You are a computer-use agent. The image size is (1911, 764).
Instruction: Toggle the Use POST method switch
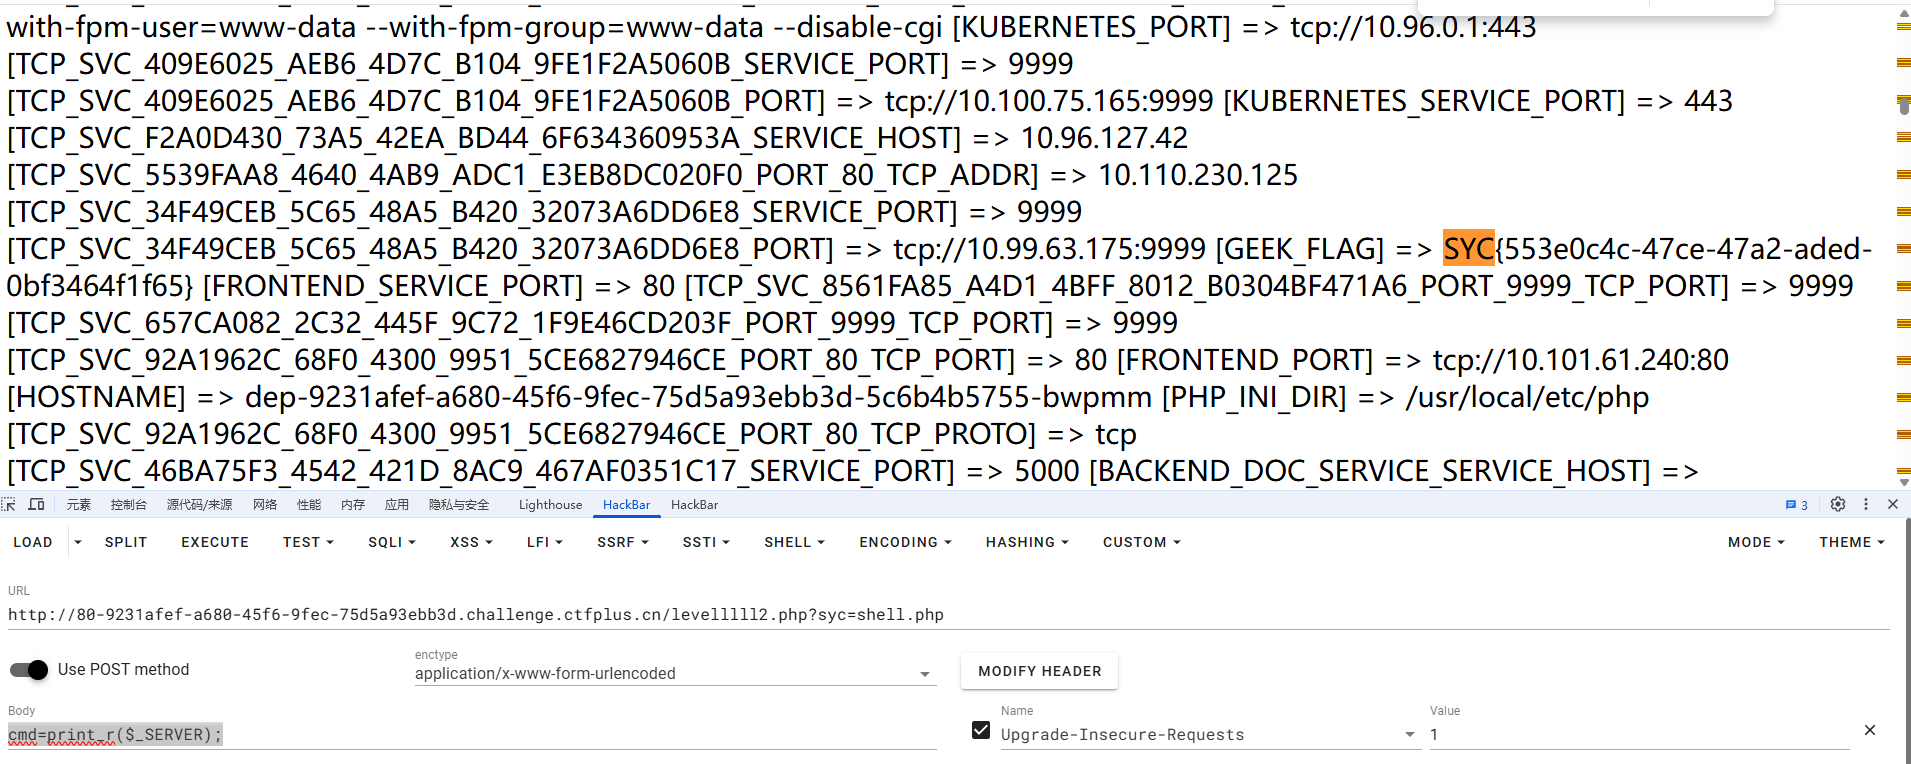tap(28, 670)
